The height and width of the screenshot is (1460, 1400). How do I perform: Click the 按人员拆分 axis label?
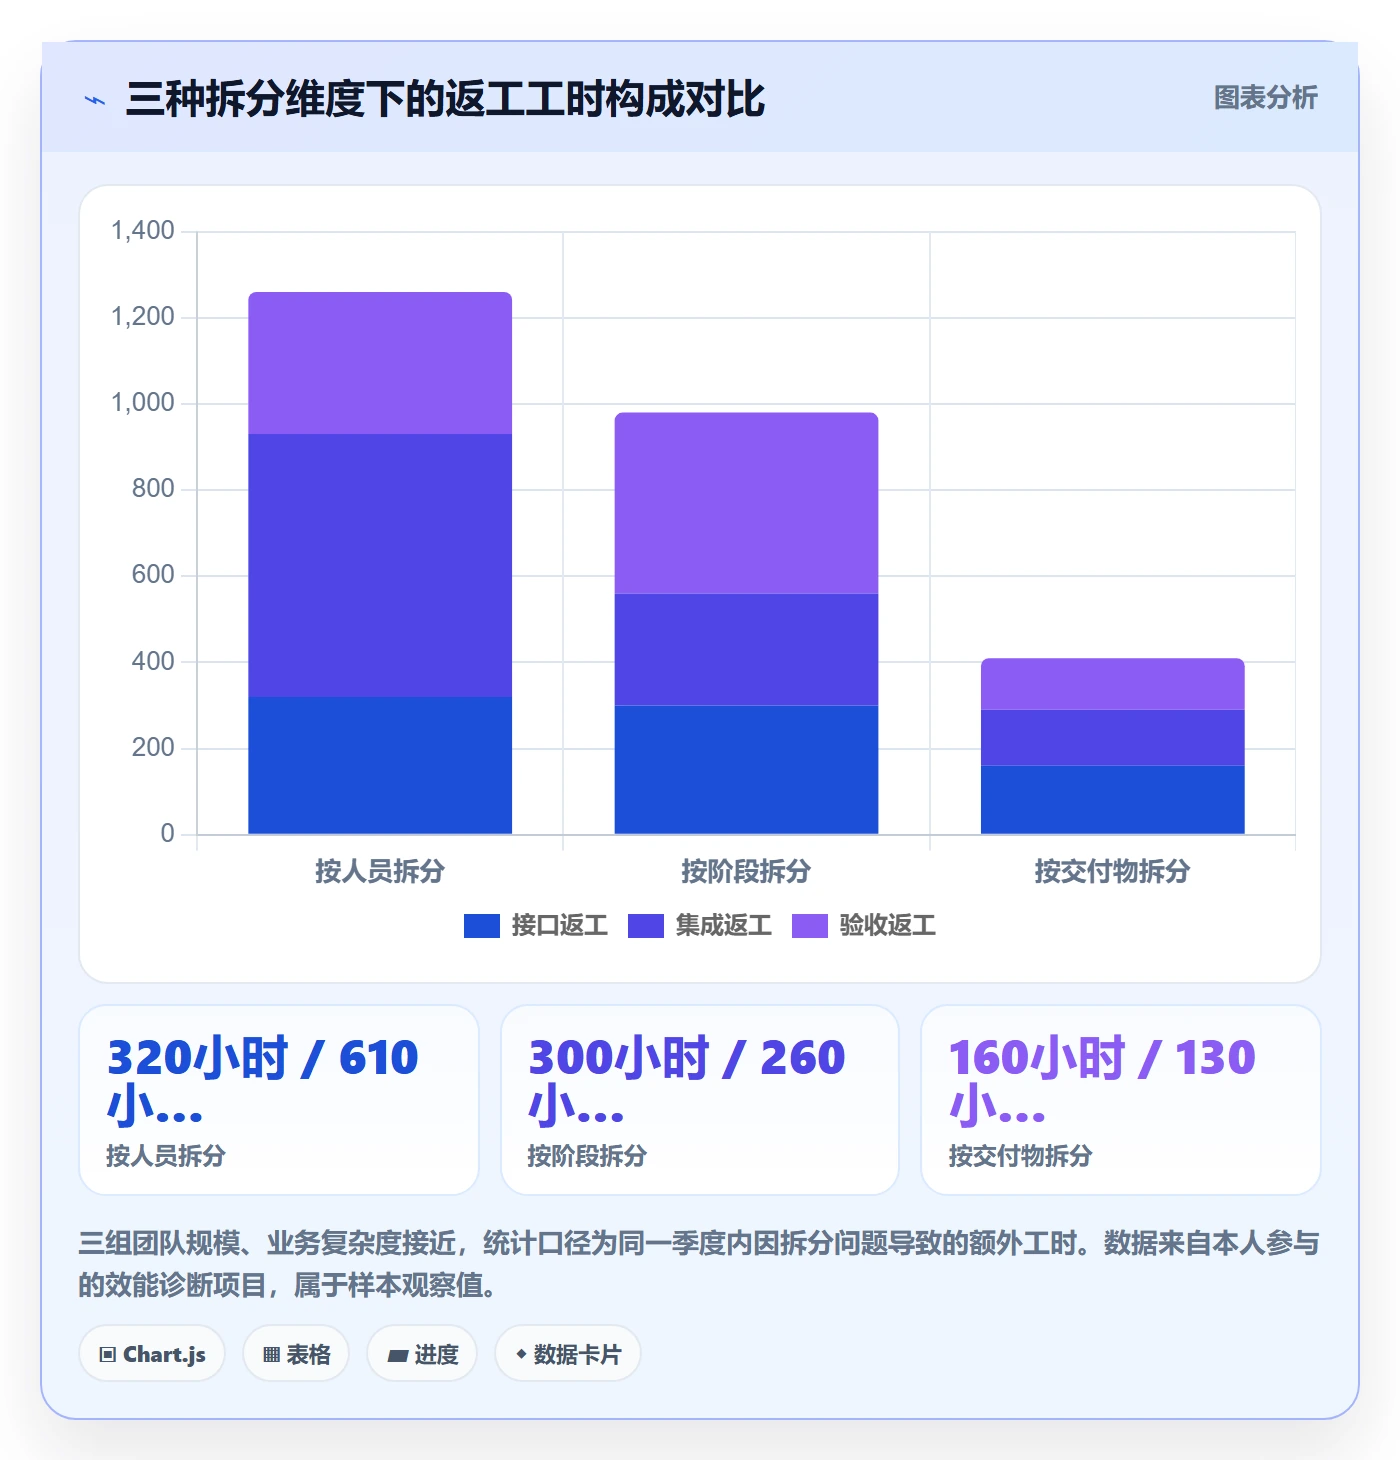380,871
